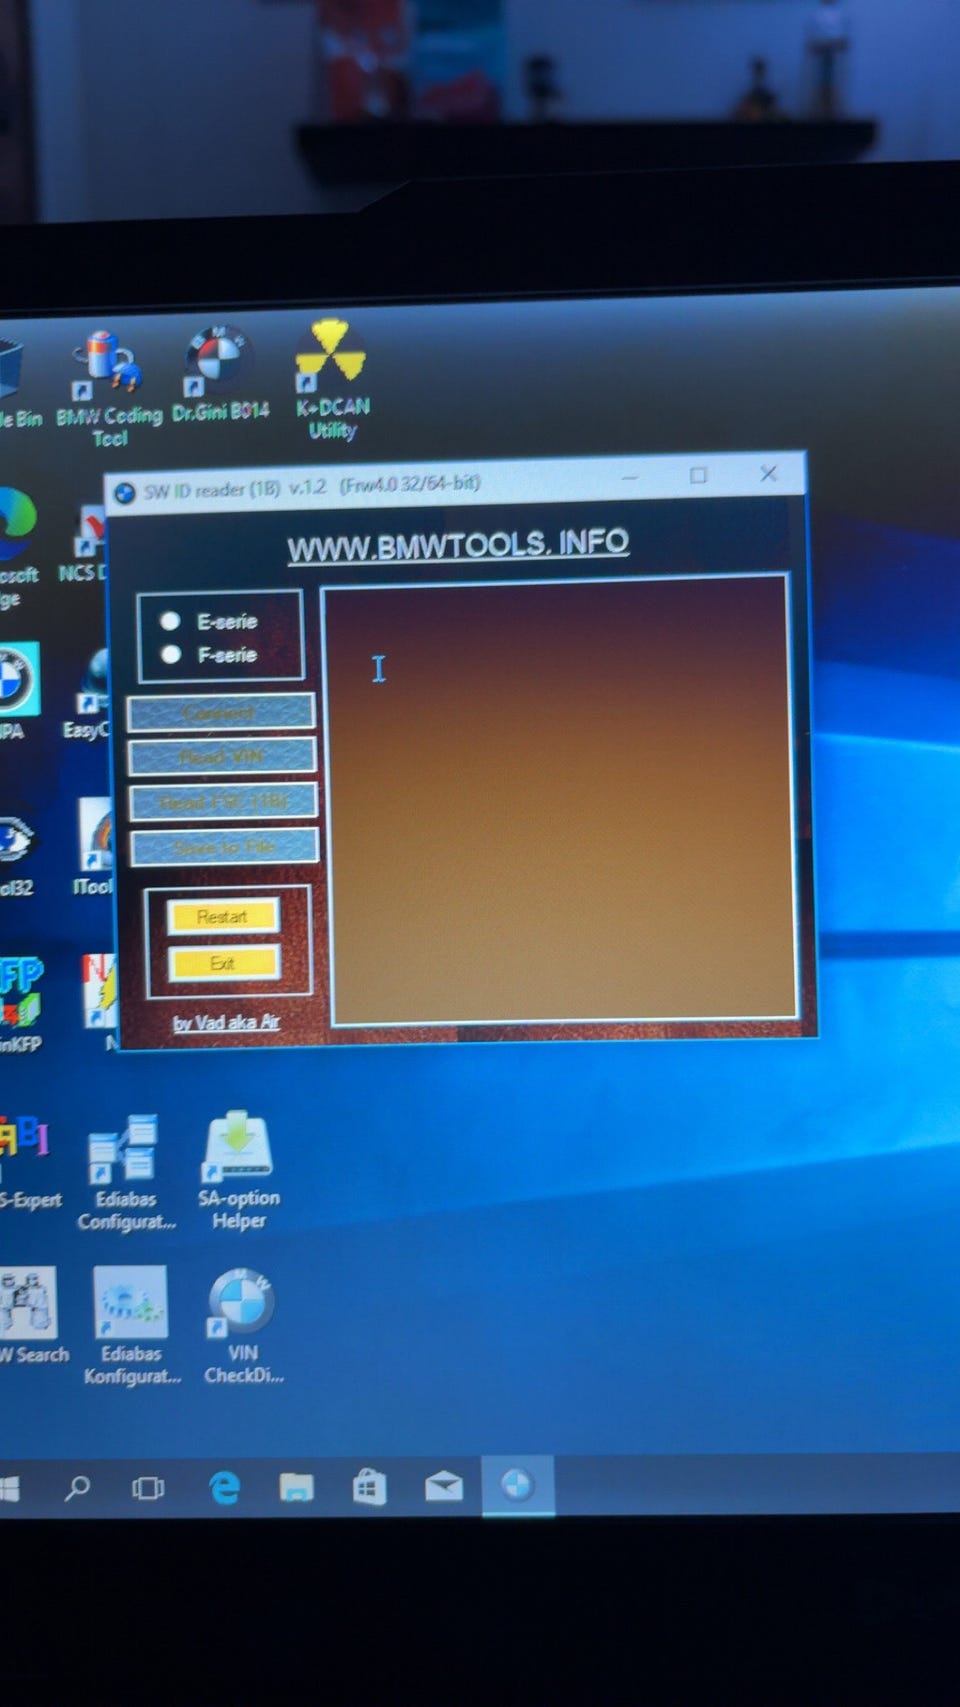Click the yellow Exit button
The width and height of the screenshot is (960, 1707).
pos(223,963)
